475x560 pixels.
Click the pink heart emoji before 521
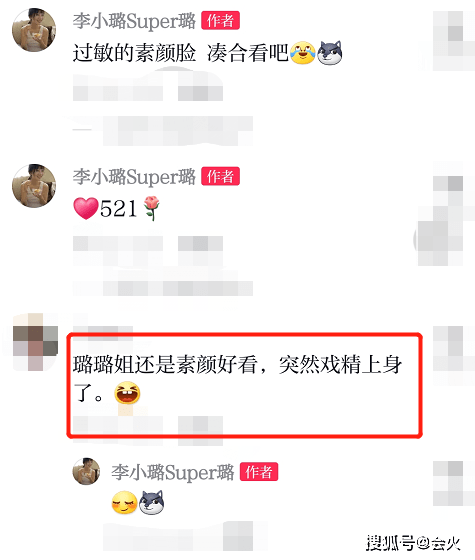86,208
